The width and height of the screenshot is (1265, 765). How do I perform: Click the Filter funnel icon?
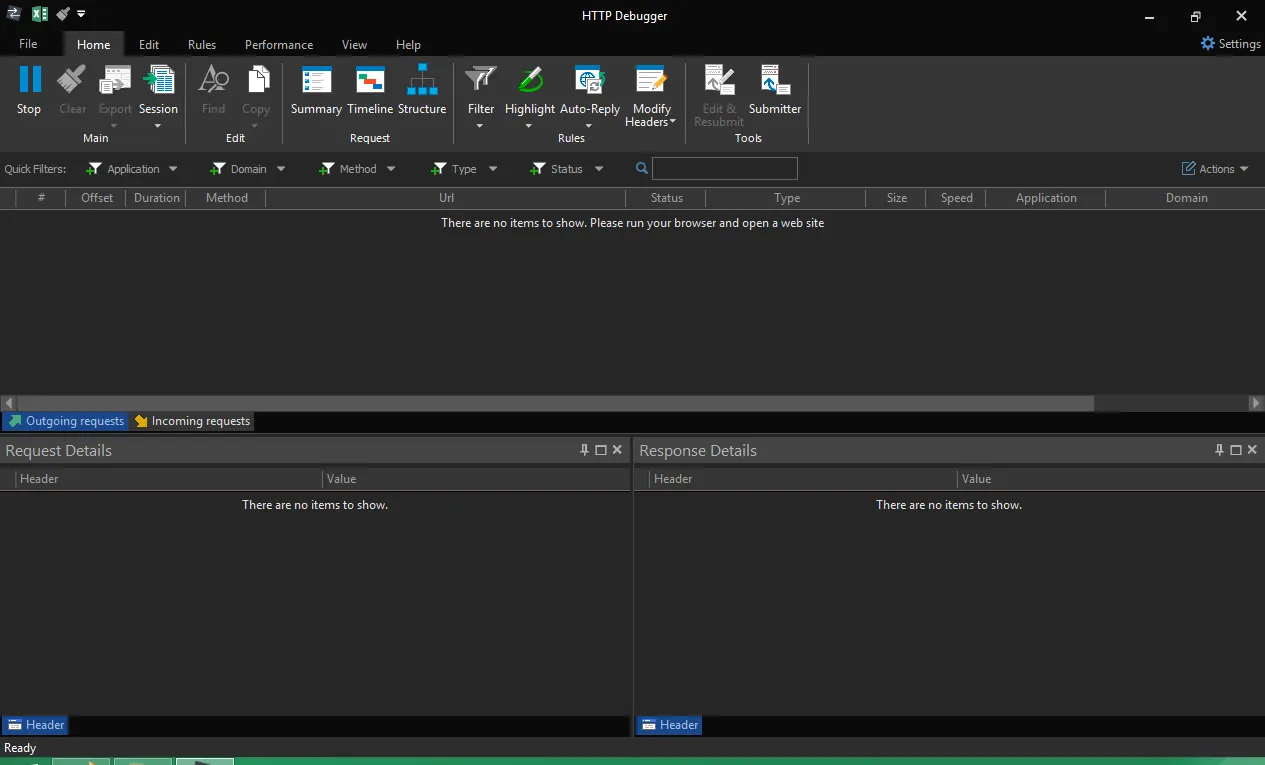tap(481, 81)
